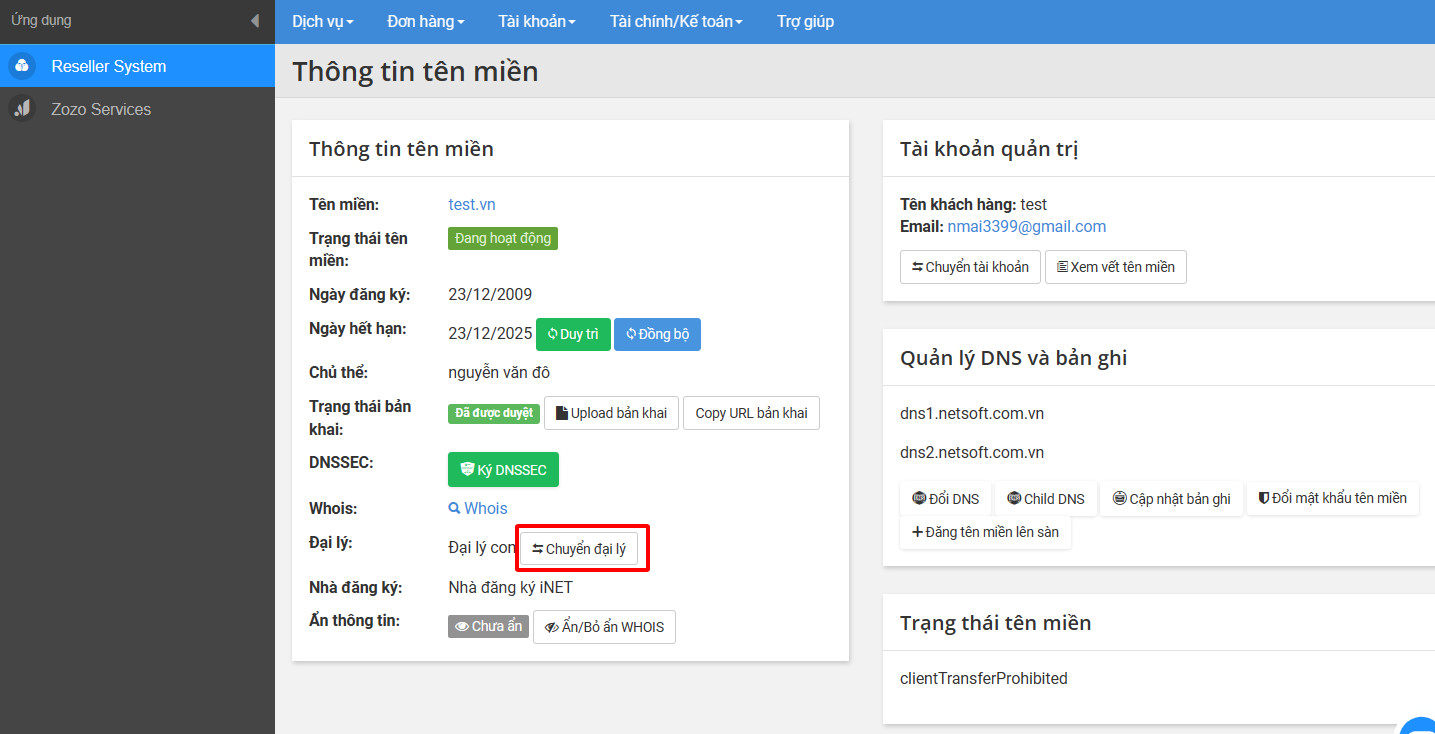The image size is (1435, 734).
Task: Open the chat bubble widget
Action: [1418, 727]
